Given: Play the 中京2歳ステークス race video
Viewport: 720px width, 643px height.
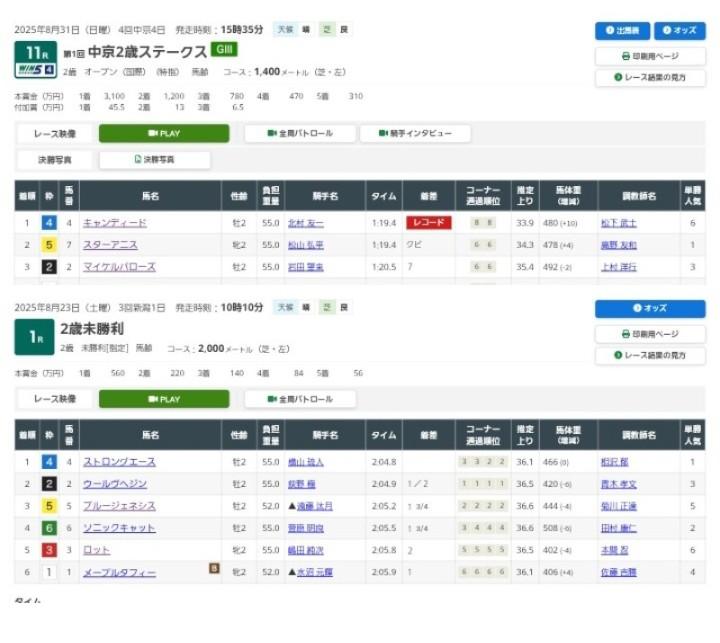Looking at the screenshot, I should pos(164,133).
